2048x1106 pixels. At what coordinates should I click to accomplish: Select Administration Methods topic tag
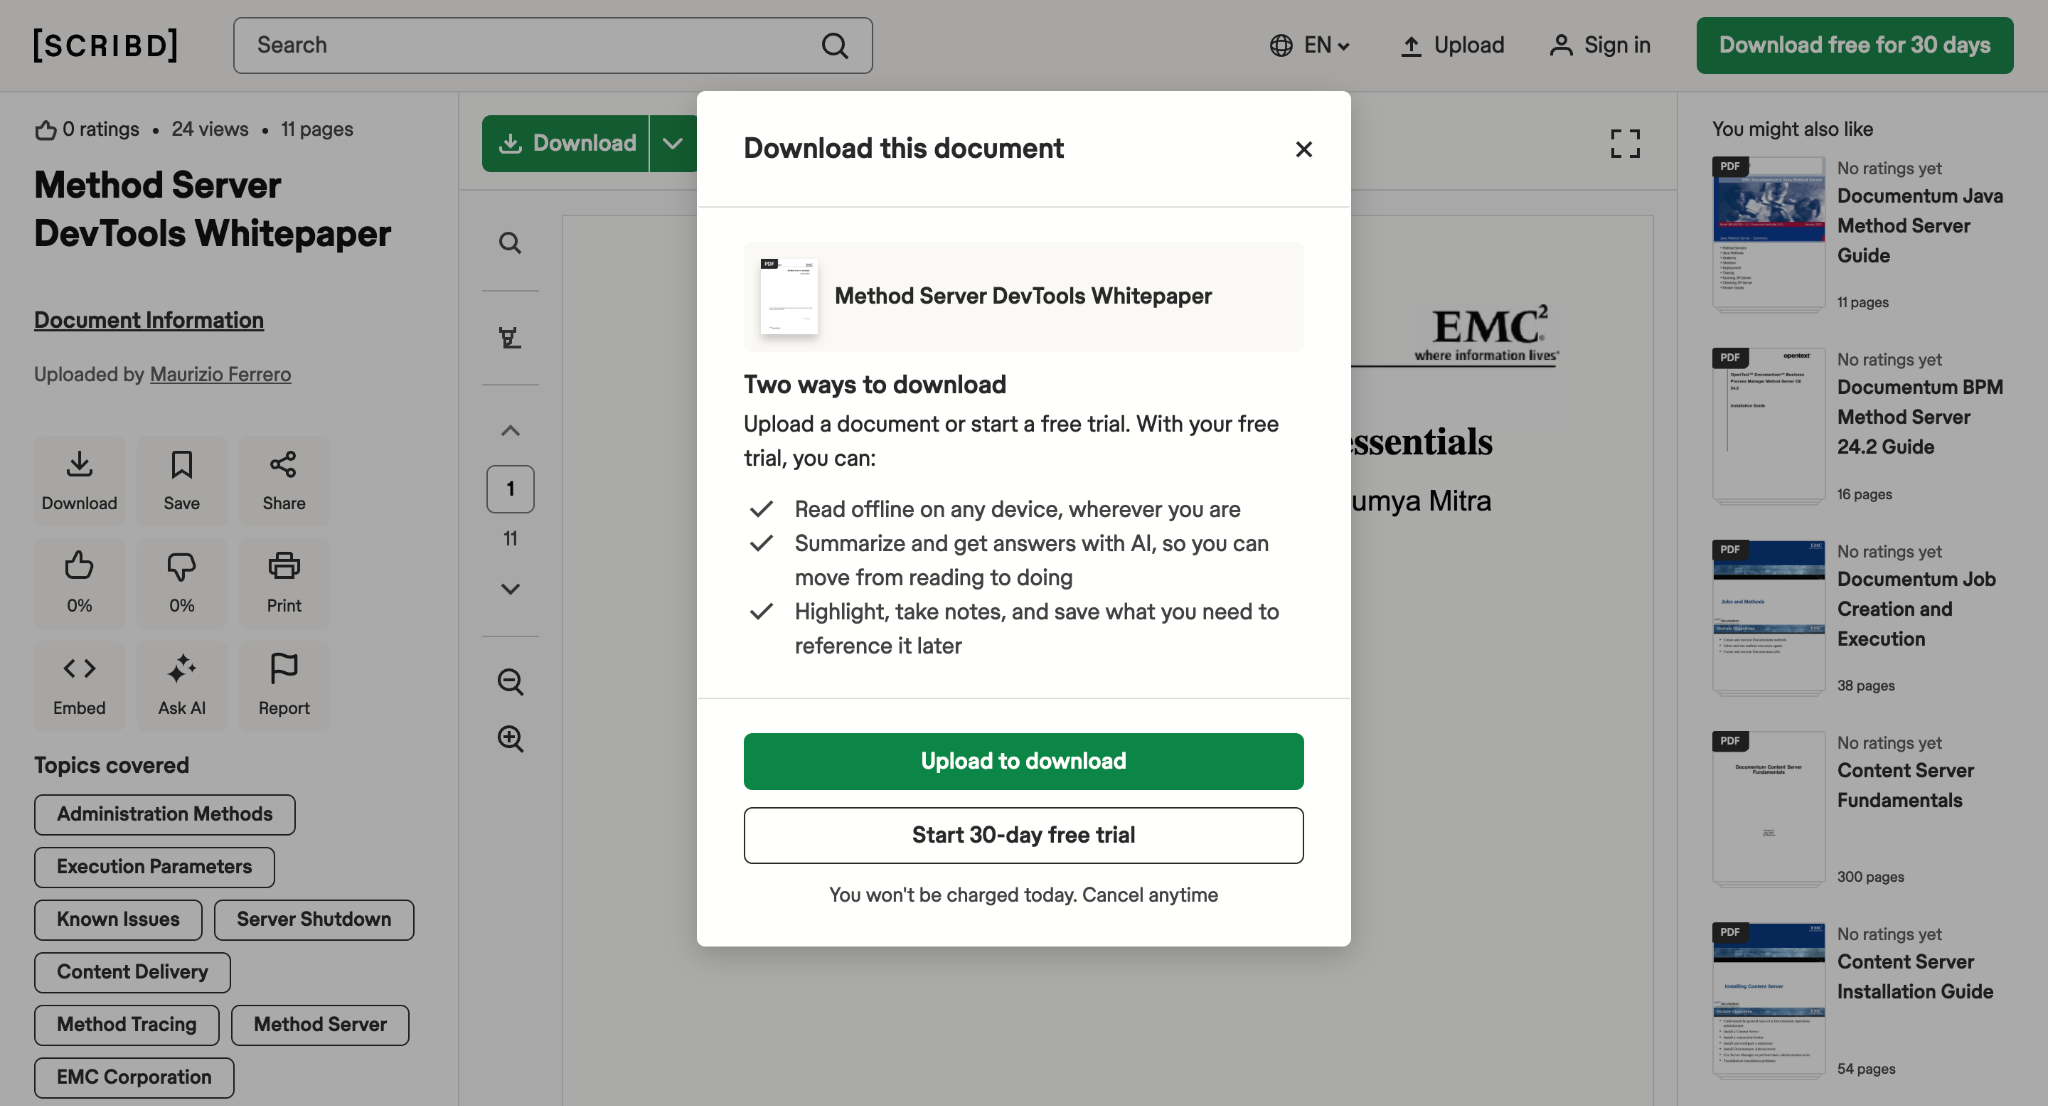tap(165, 814)
